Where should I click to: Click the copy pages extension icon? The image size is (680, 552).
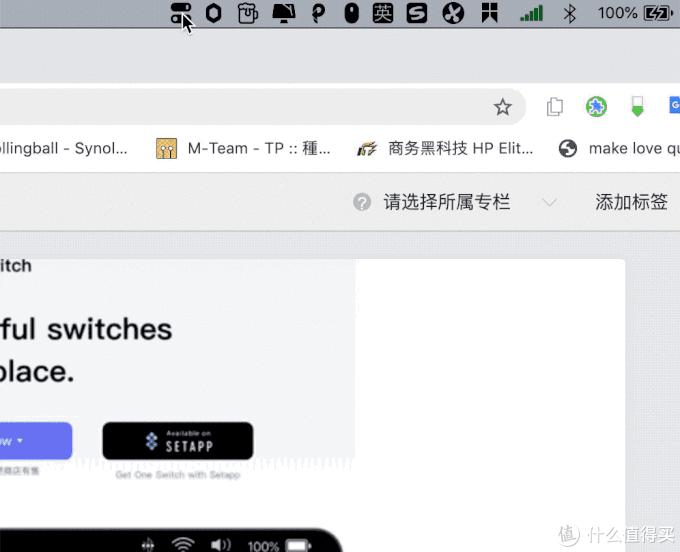click(x=555, y=107)
